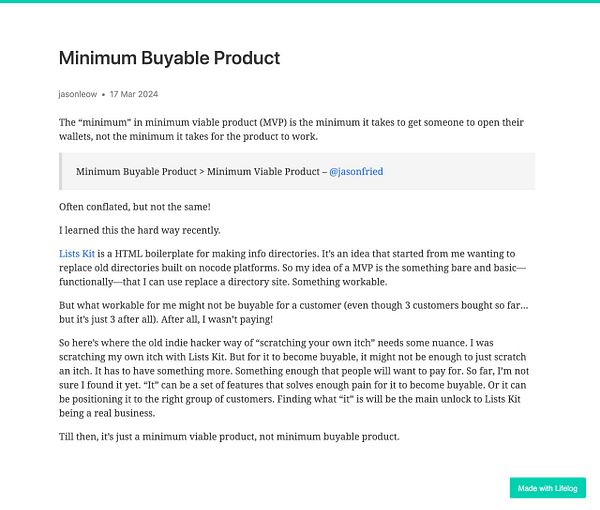Click the @jasonfried mention link
The width and height of the screenshot is (600, 510).
tap(355, 172)
